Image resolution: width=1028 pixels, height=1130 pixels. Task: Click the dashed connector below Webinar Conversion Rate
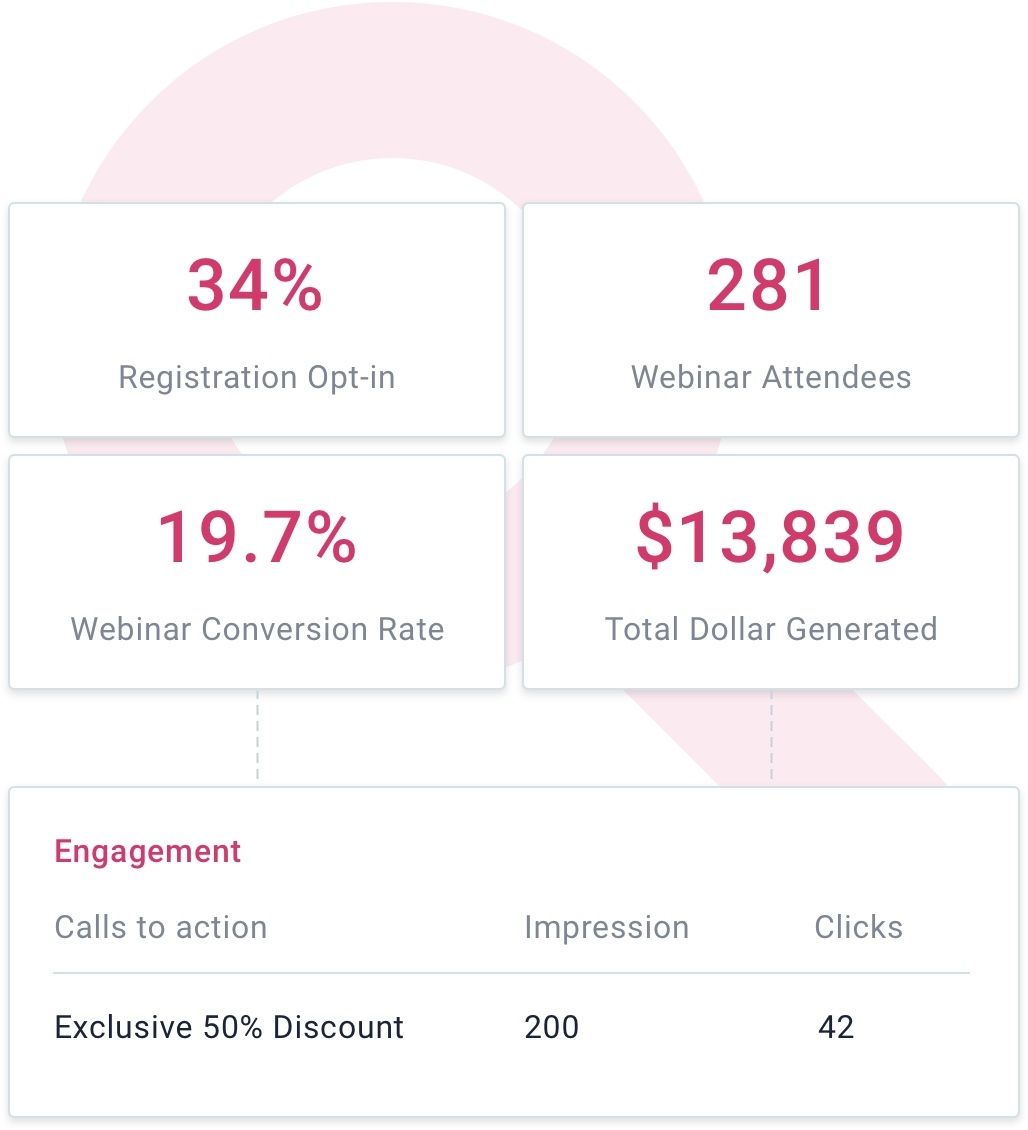click(257, 736)
